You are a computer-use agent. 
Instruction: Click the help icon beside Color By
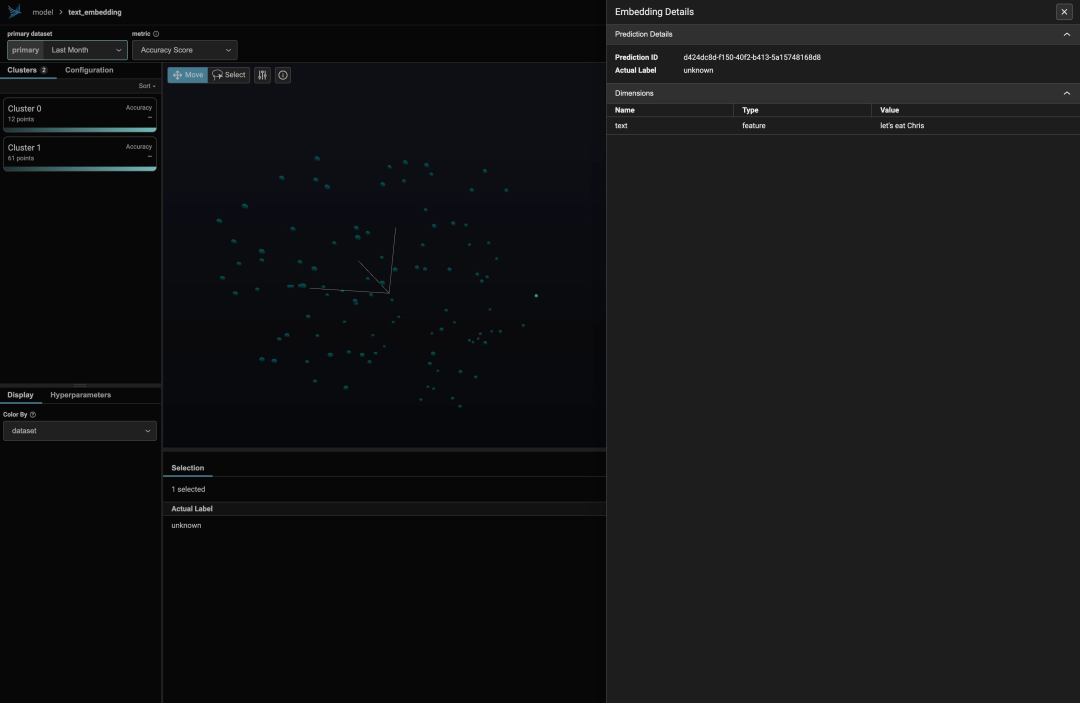tap(33, 415)
